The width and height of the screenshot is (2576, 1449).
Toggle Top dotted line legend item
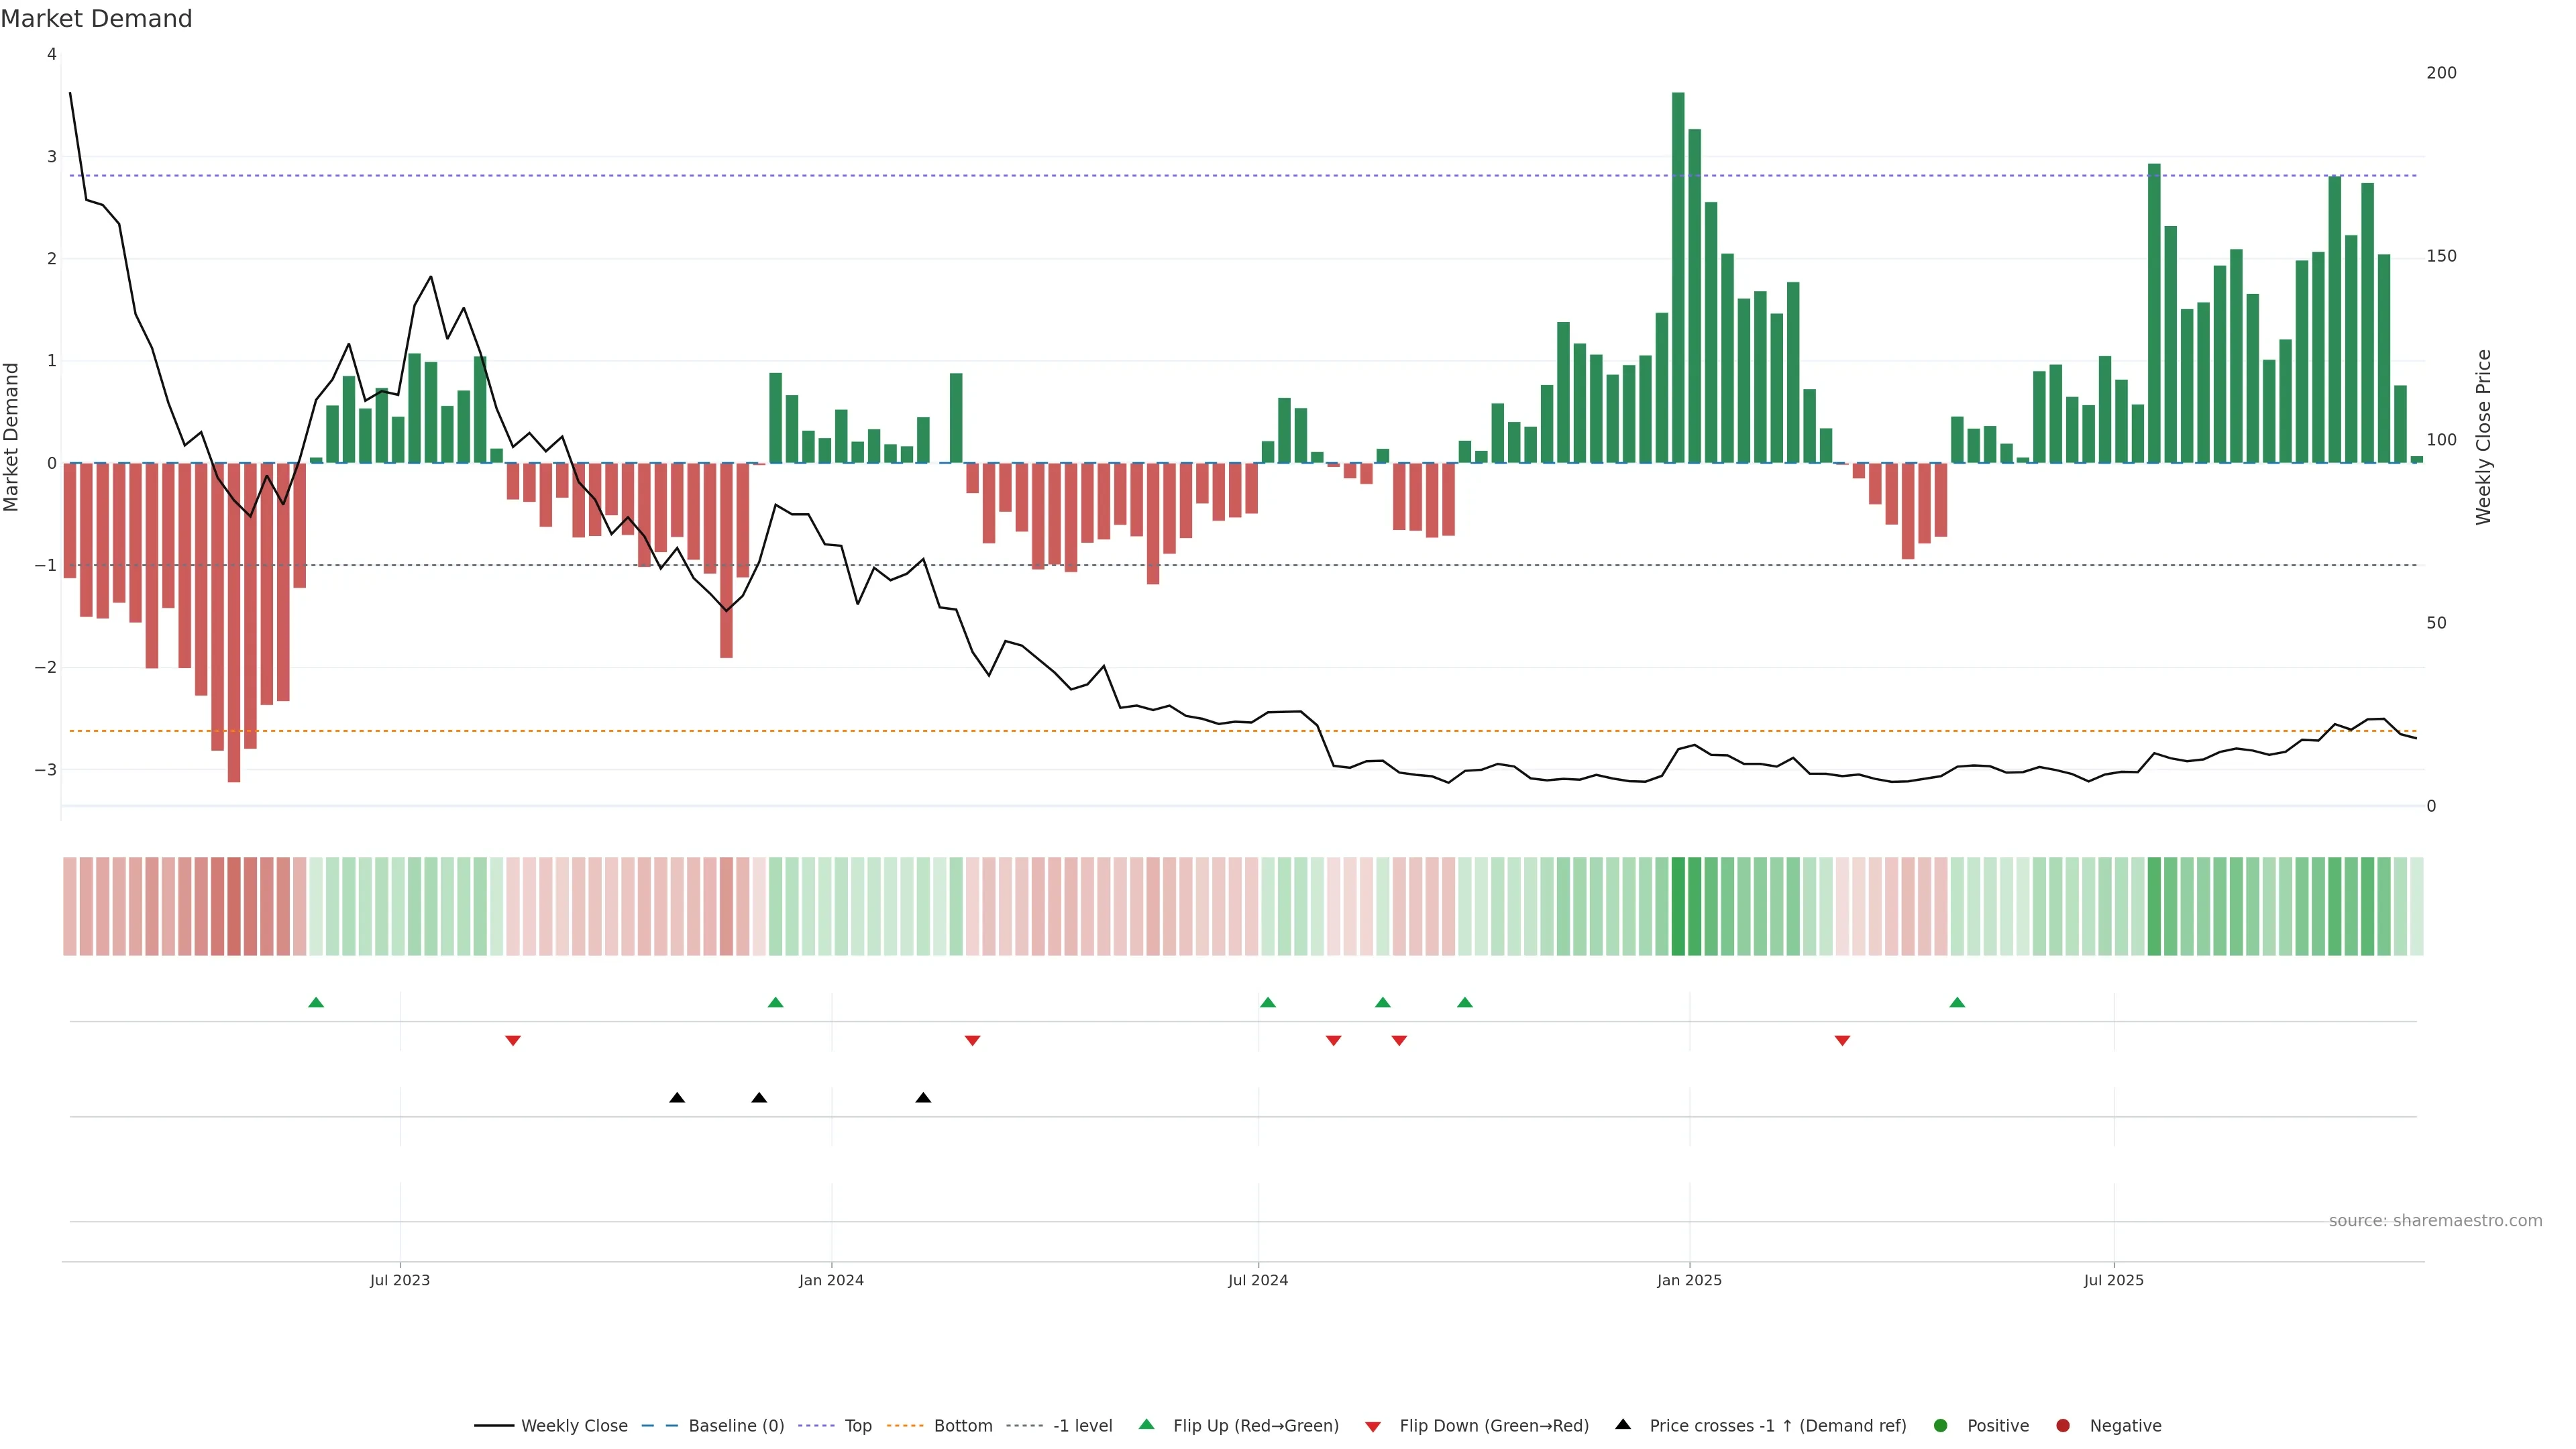(x=857, y=1425)
